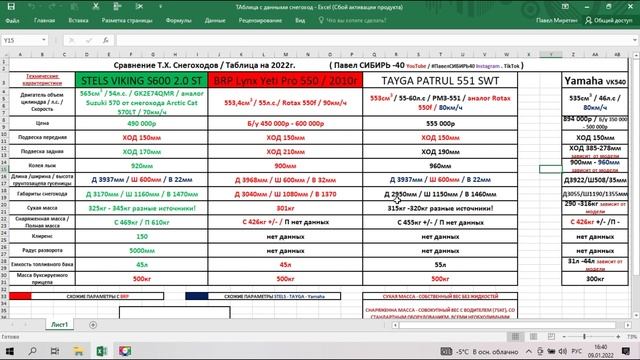
Task: Open the Вид ribbon tab
Action: pos(300,20)
